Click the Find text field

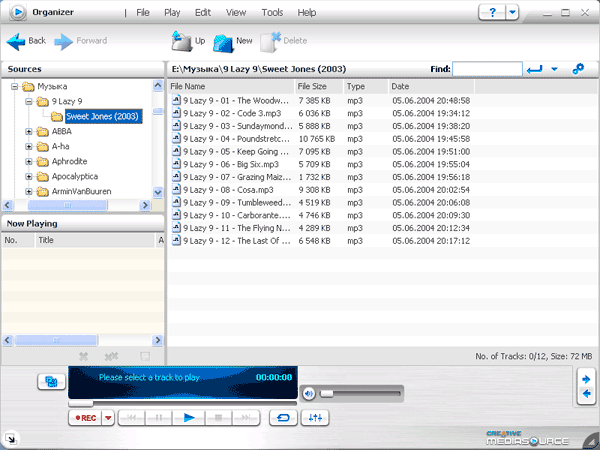pos(487,69)
